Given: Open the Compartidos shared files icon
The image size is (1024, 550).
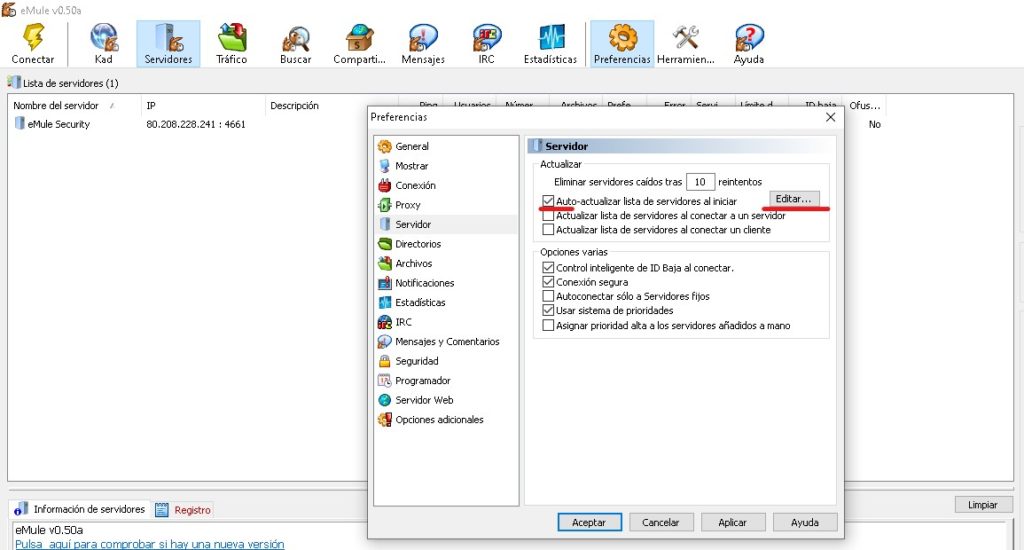Looking at the screenshot, I should tap(359, 44).
